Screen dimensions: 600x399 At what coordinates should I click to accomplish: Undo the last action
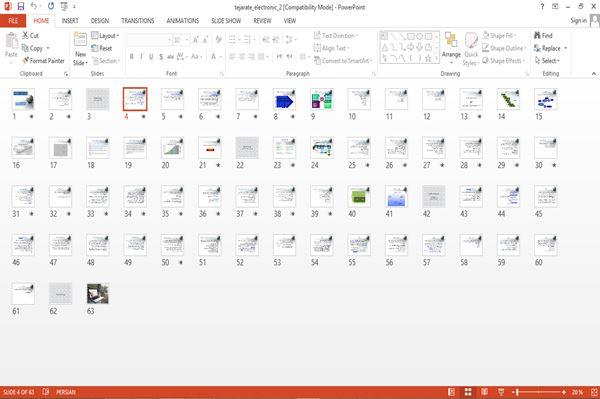(34, 6)
